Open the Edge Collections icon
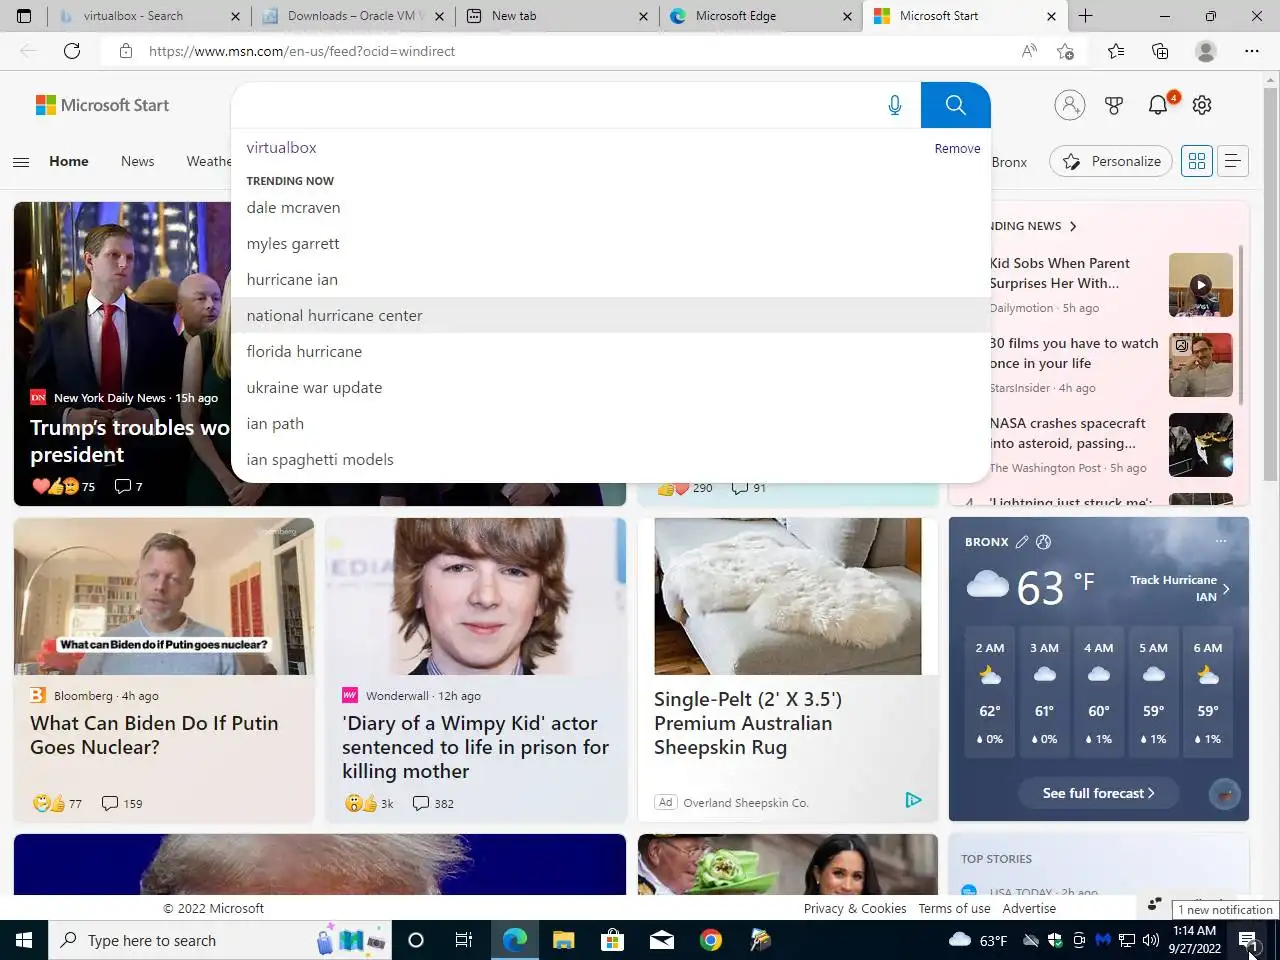The height and width of the screenshot is (960, 1280). tap(1160, 51)
